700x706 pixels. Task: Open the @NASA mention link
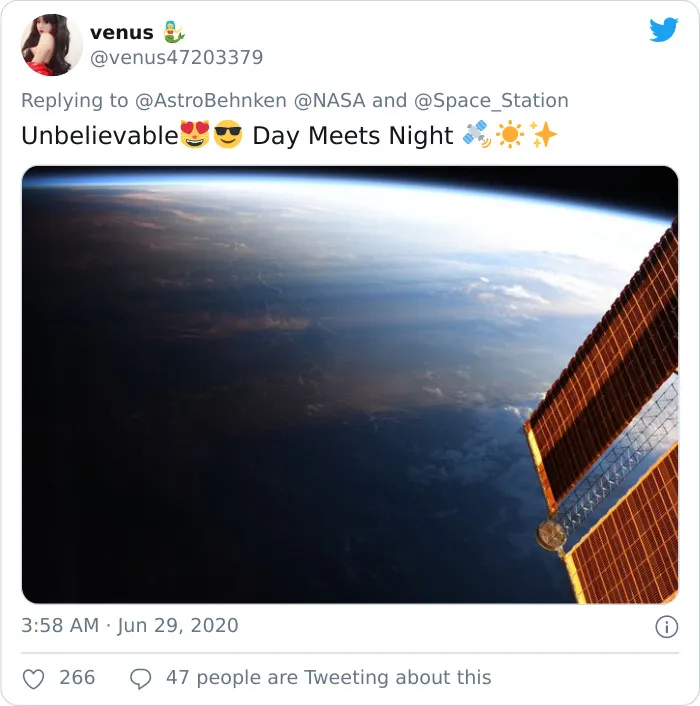330,100
